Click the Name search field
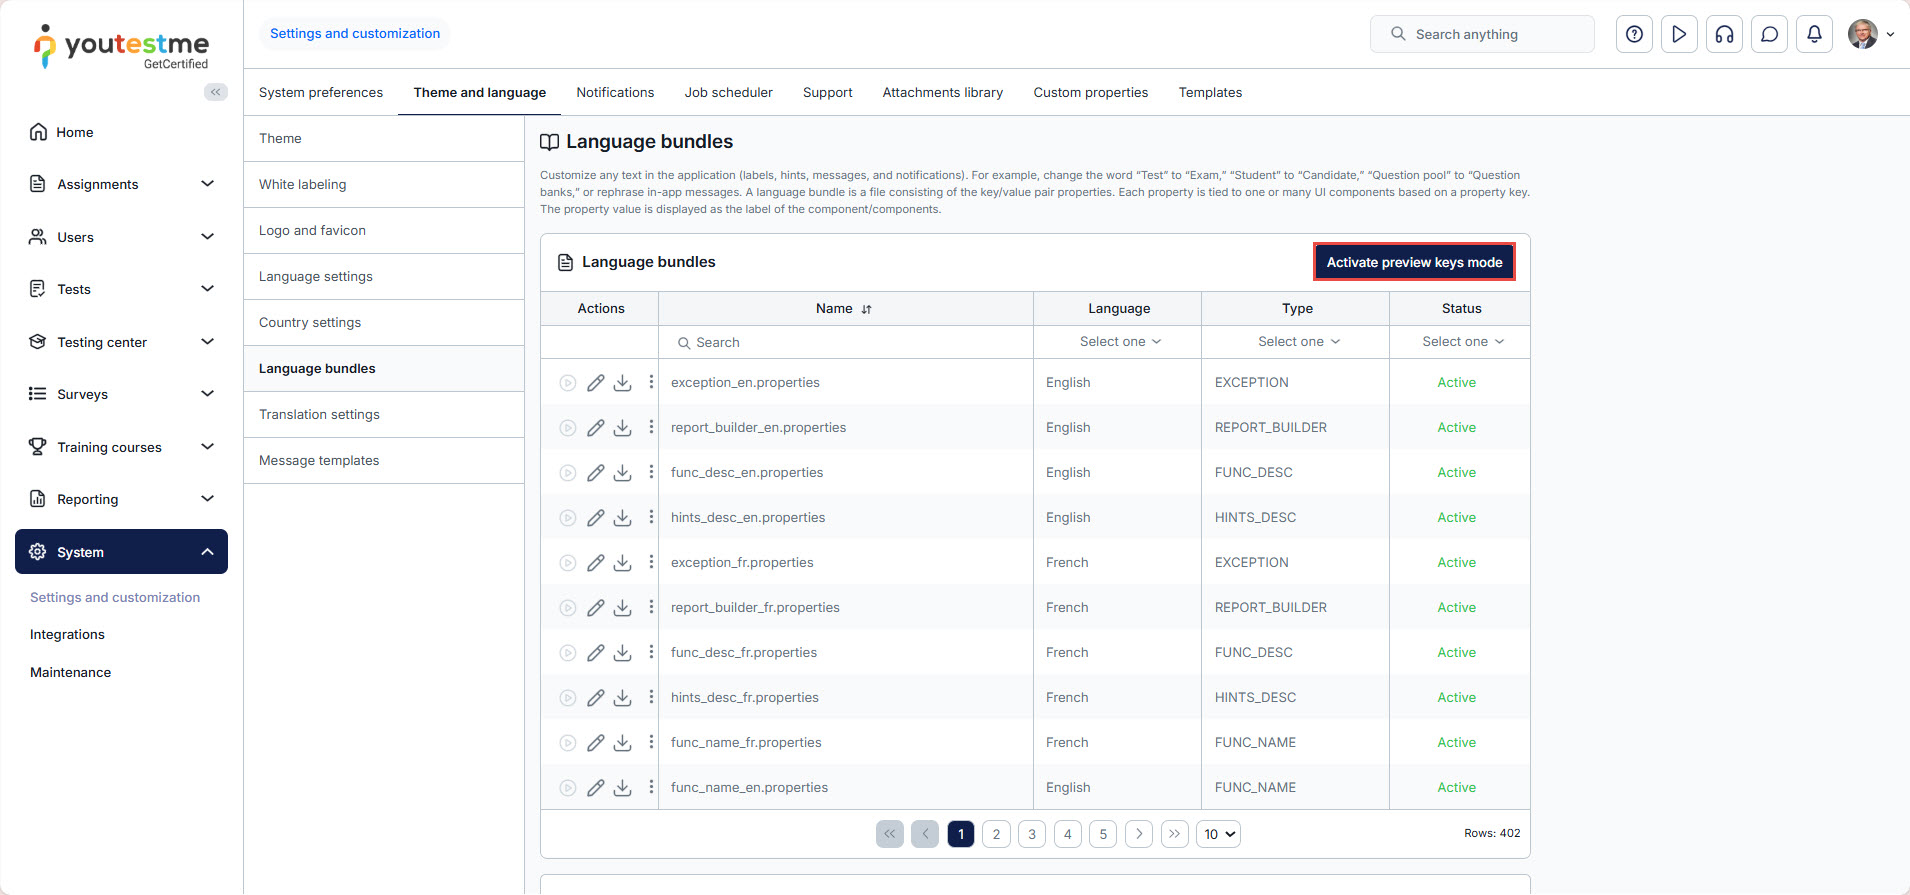Image resolution: width=1910 pixels, height=895 pixels. pyautogui.click(x=846, y=342)
